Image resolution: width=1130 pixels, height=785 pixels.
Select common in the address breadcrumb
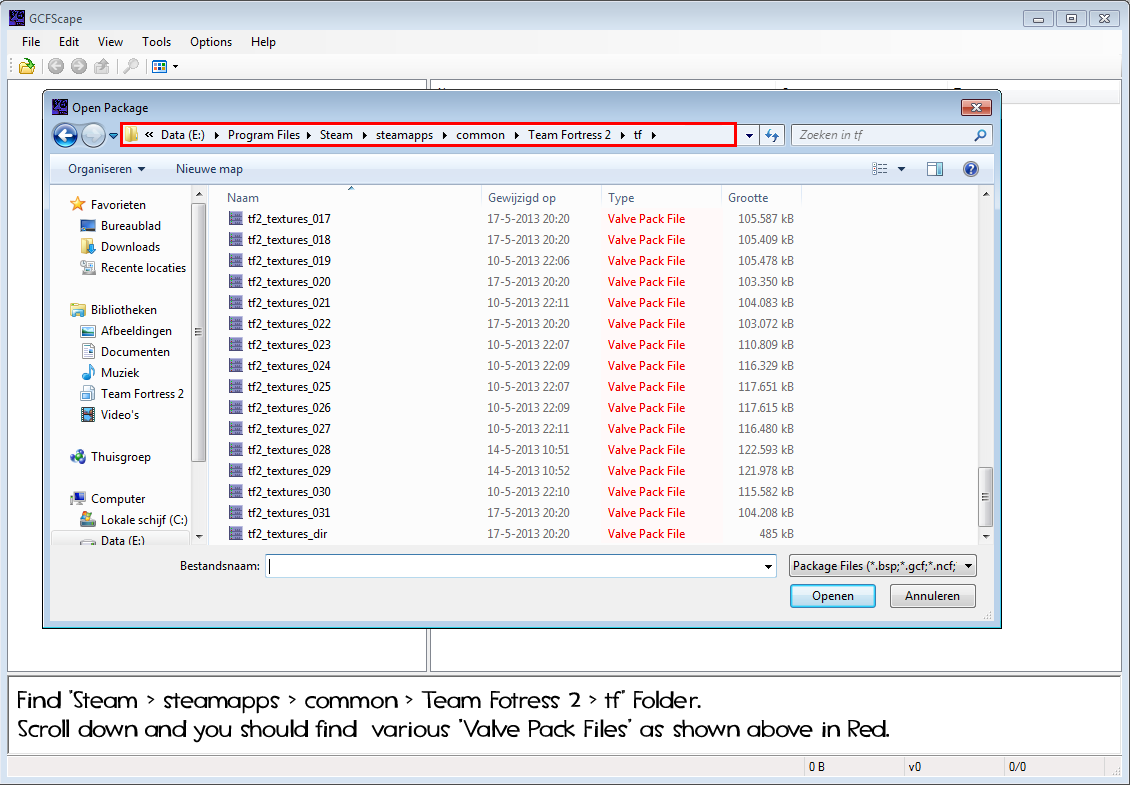click(480, 135)
